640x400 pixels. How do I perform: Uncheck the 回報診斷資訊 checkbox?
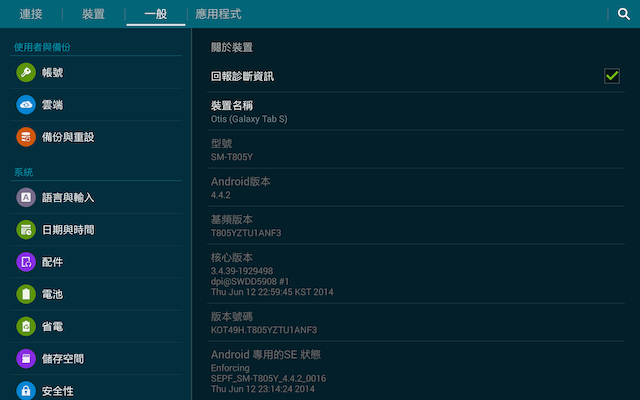tap(611, 76)
